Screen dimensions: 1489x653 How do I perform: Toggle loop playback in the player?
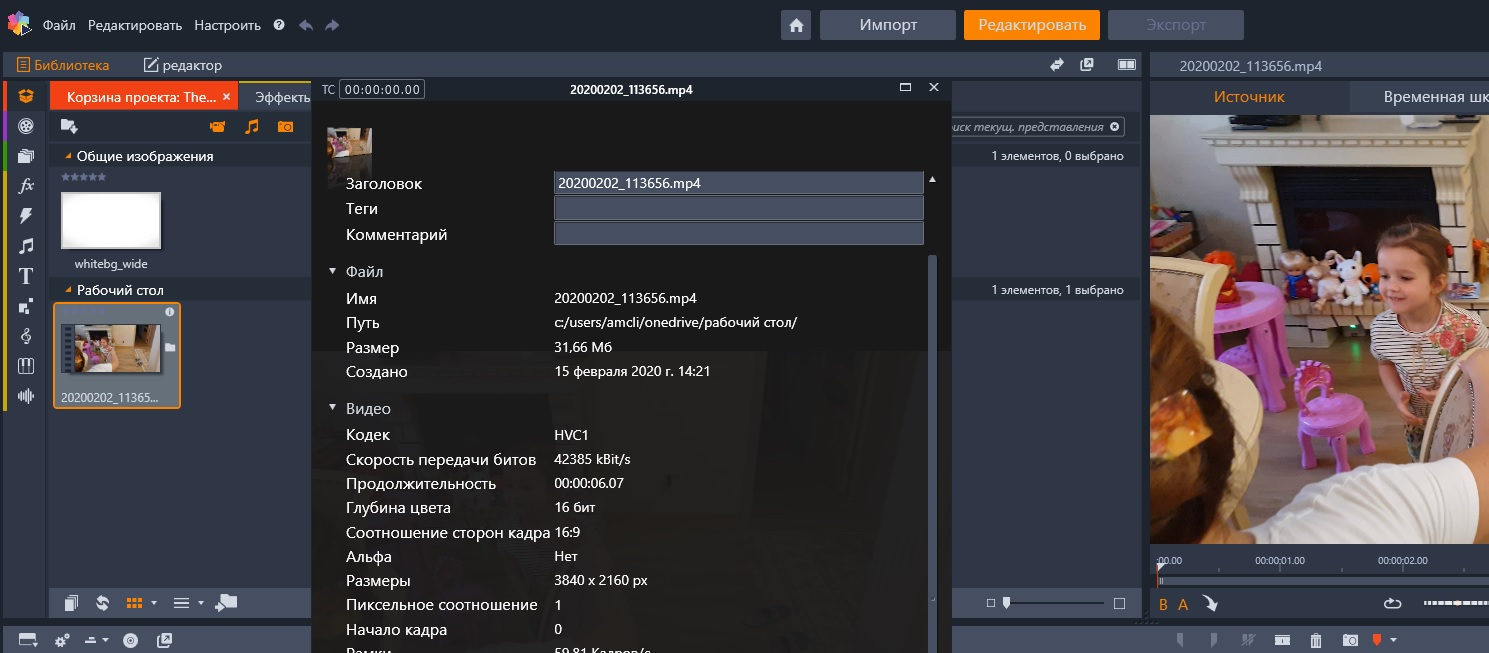point(1392,603)
